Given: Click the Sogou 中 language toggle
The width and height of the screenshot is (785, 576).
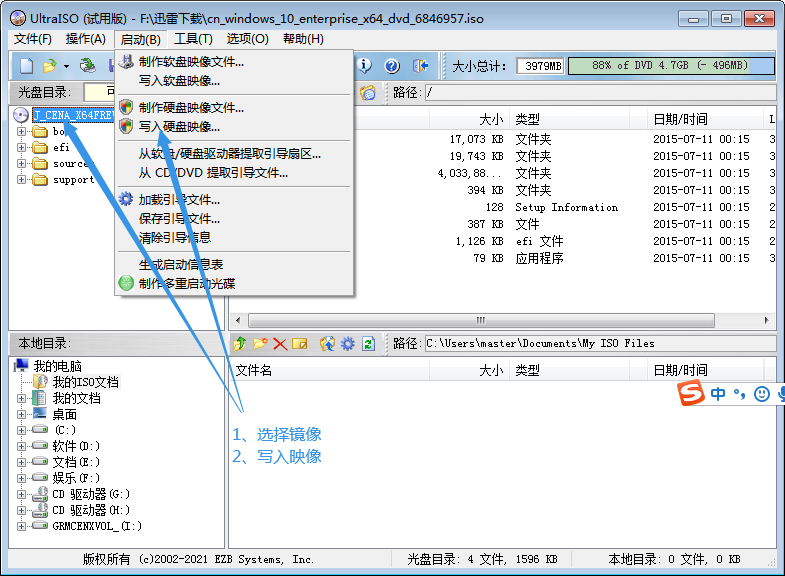Looking at the screenshot, I should (x=717, y=394).
